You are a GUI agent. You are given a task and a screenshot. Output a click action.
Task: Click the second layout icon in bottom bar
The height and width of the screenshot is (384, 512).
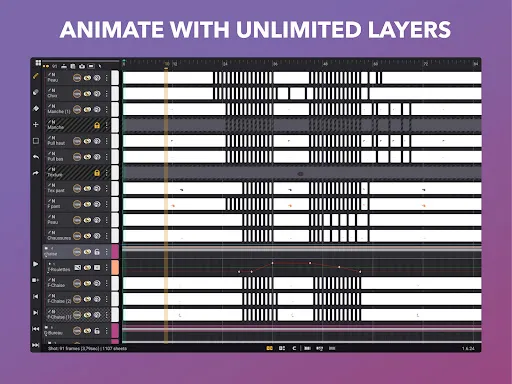(x=282, y=348)
